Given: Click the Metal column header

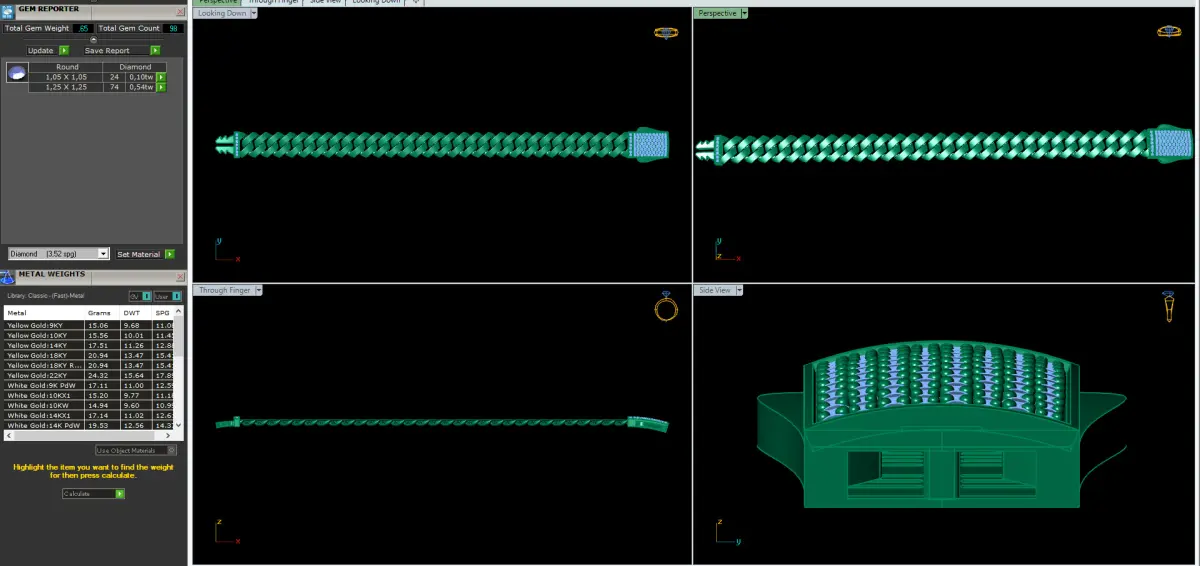Looking at the screenshot, I should pos(44,313).
